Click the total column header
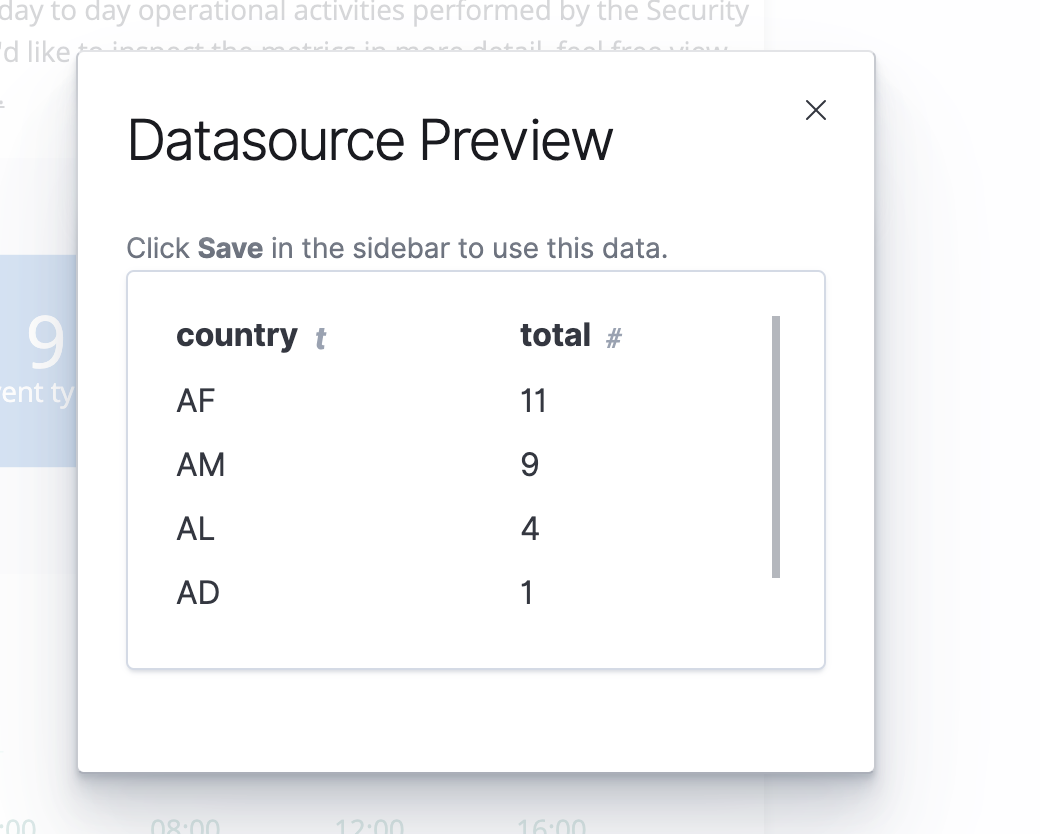 [x=555, y=336]
